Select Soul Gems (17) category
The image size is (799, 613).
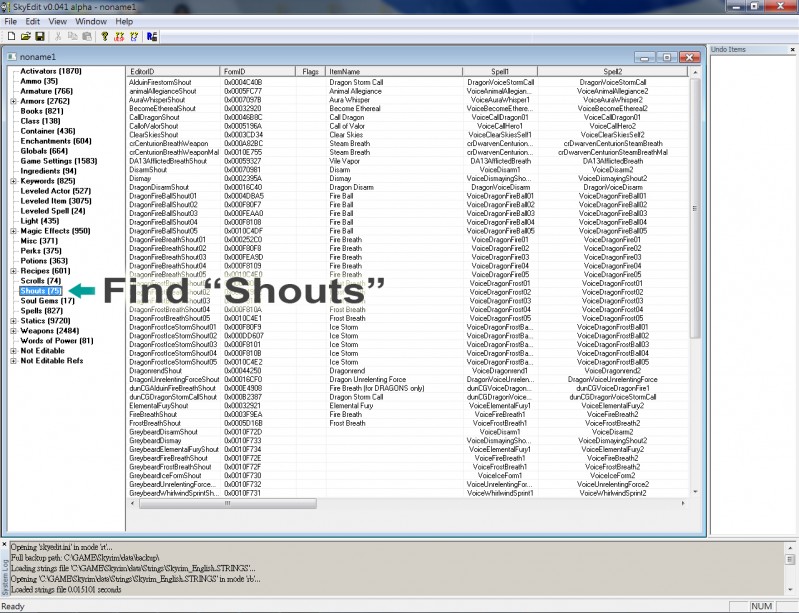coord(47,301)
